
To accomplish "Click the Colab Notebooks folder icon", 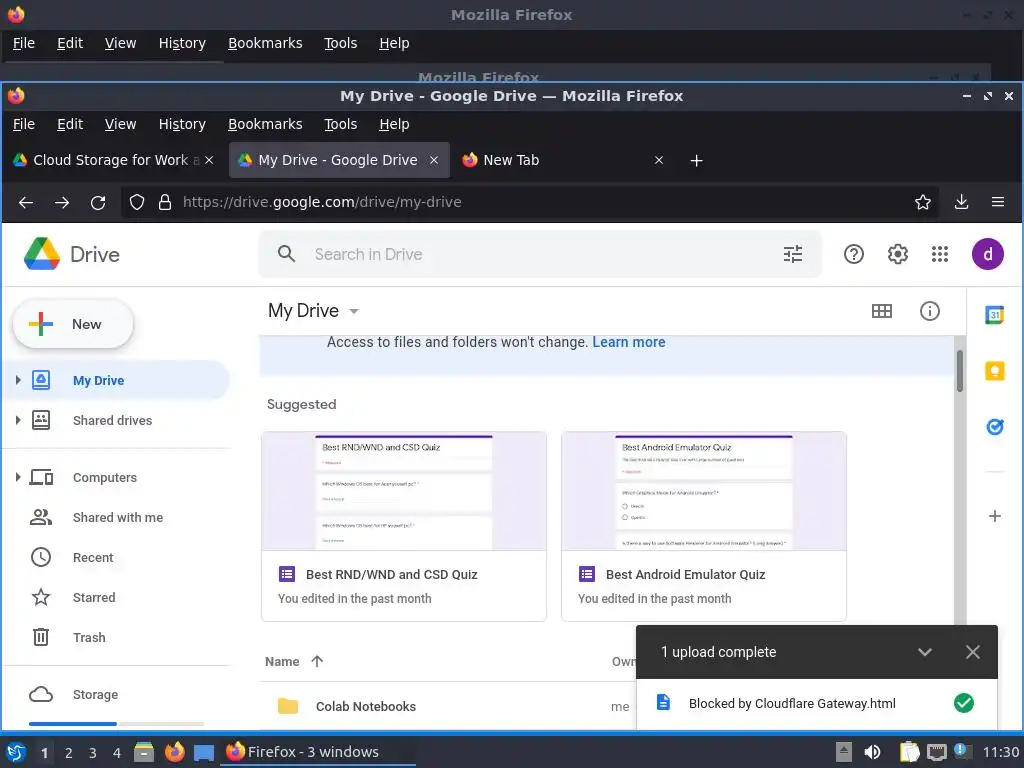I will [287, 706].
